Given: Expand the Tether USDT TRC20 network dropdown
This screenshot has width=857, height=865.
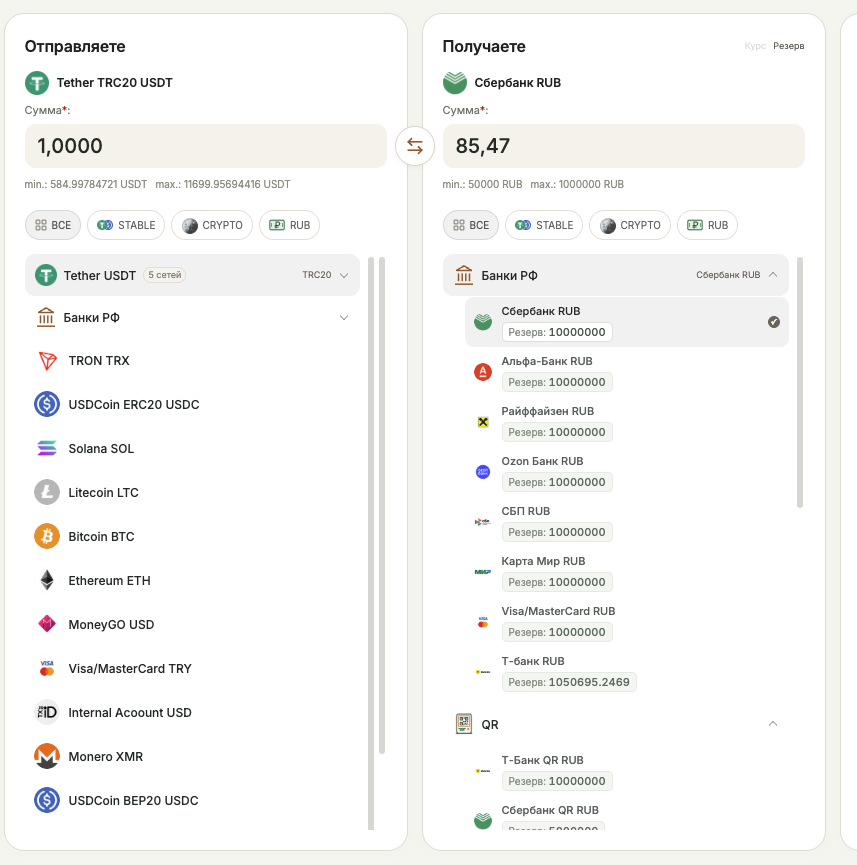Looking at the screenshot, I should 326,275.
